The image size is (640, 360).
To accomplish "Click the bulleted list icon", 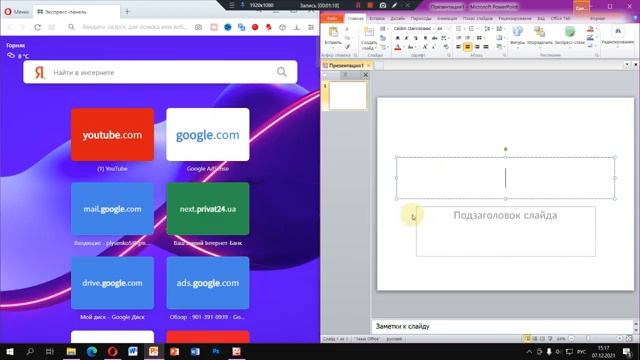I will 459,29.
